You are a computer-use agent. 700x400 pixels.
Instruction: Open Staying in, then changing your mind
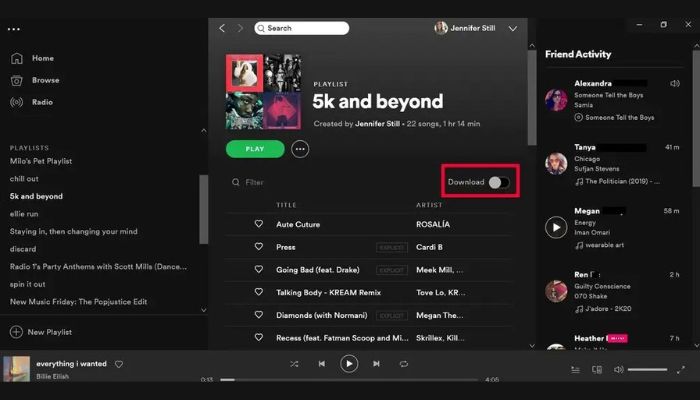74,232
